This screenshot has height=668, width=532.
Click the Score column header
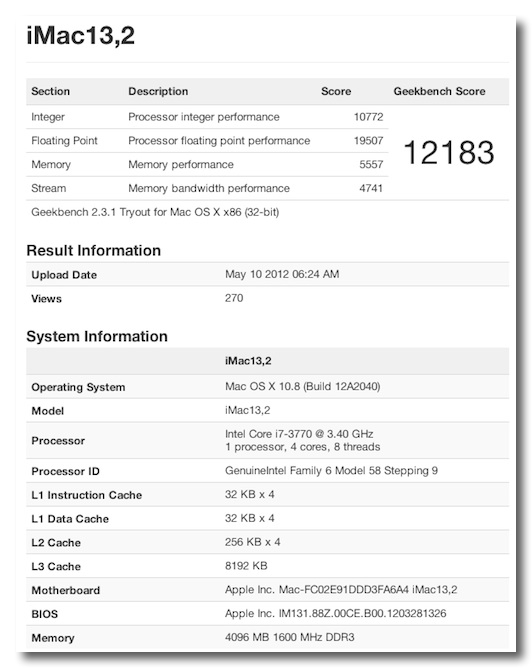(x=336, y=91)
